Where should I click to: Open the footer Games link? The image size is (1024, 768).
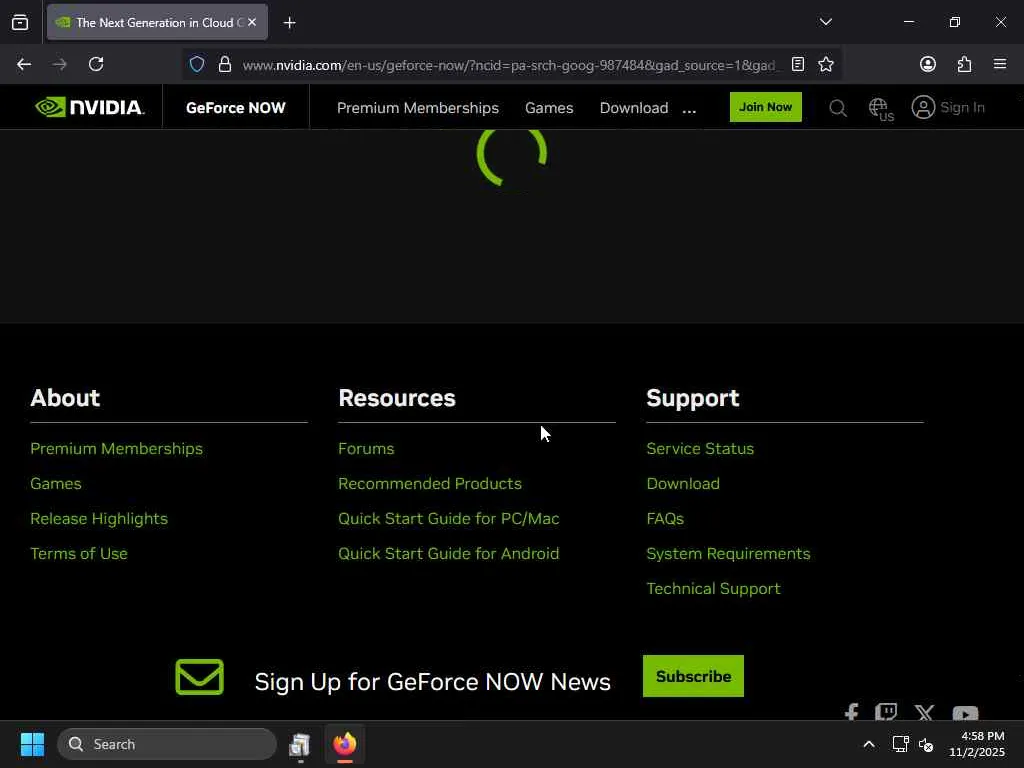(x=56, y=483)
